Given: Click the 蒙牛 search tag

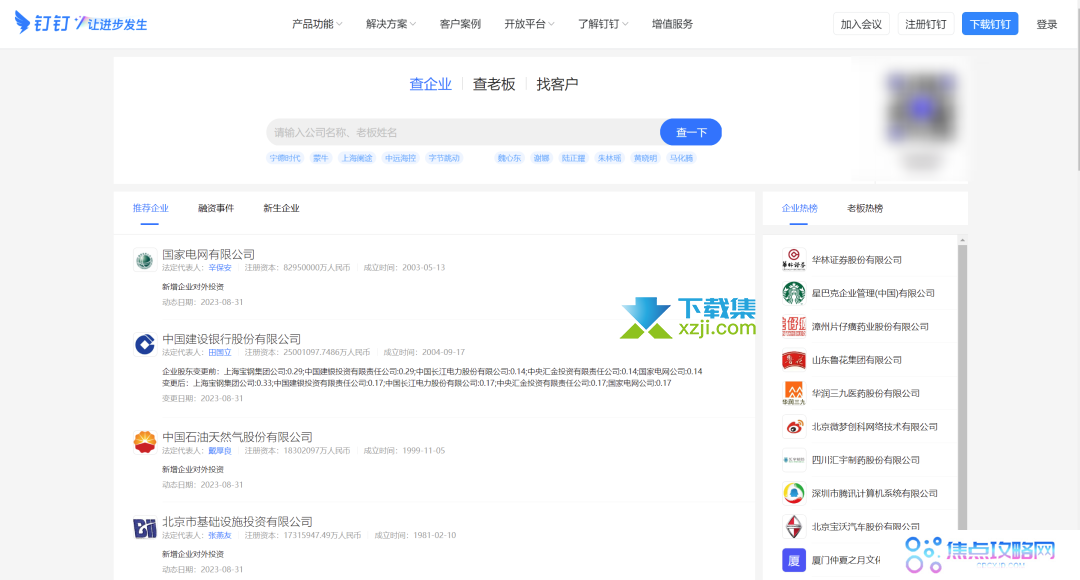Looking at the screenshot, I should 320,158.
